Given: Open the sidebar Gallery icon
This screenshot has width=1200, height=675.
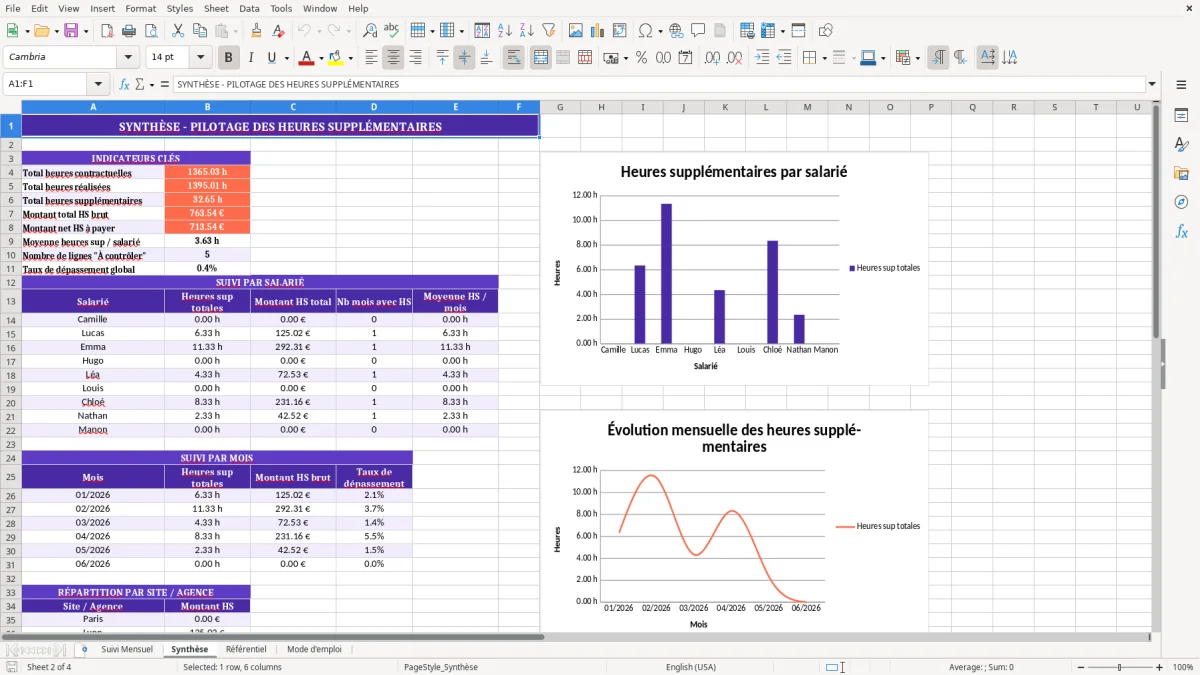Looking at the screenshot, I should [x=1181, y=173].
